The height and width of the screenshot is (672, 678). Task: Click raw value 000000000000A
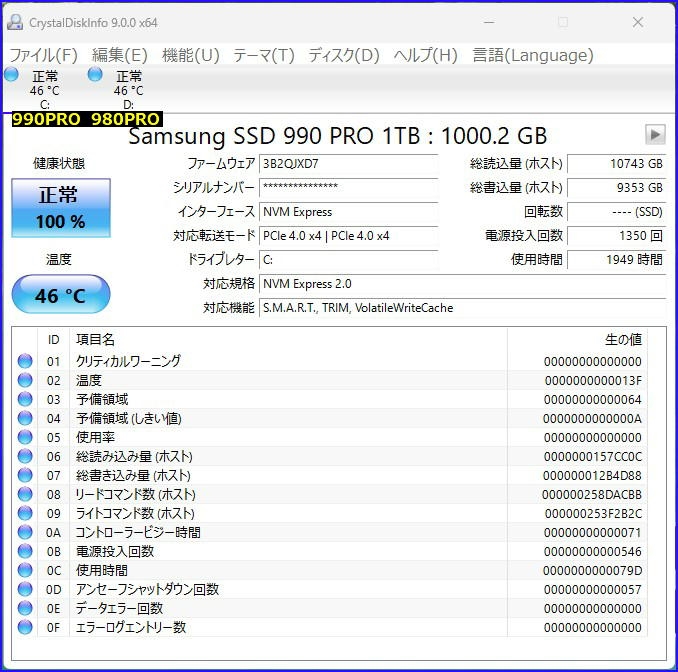[x=592, y=419]
